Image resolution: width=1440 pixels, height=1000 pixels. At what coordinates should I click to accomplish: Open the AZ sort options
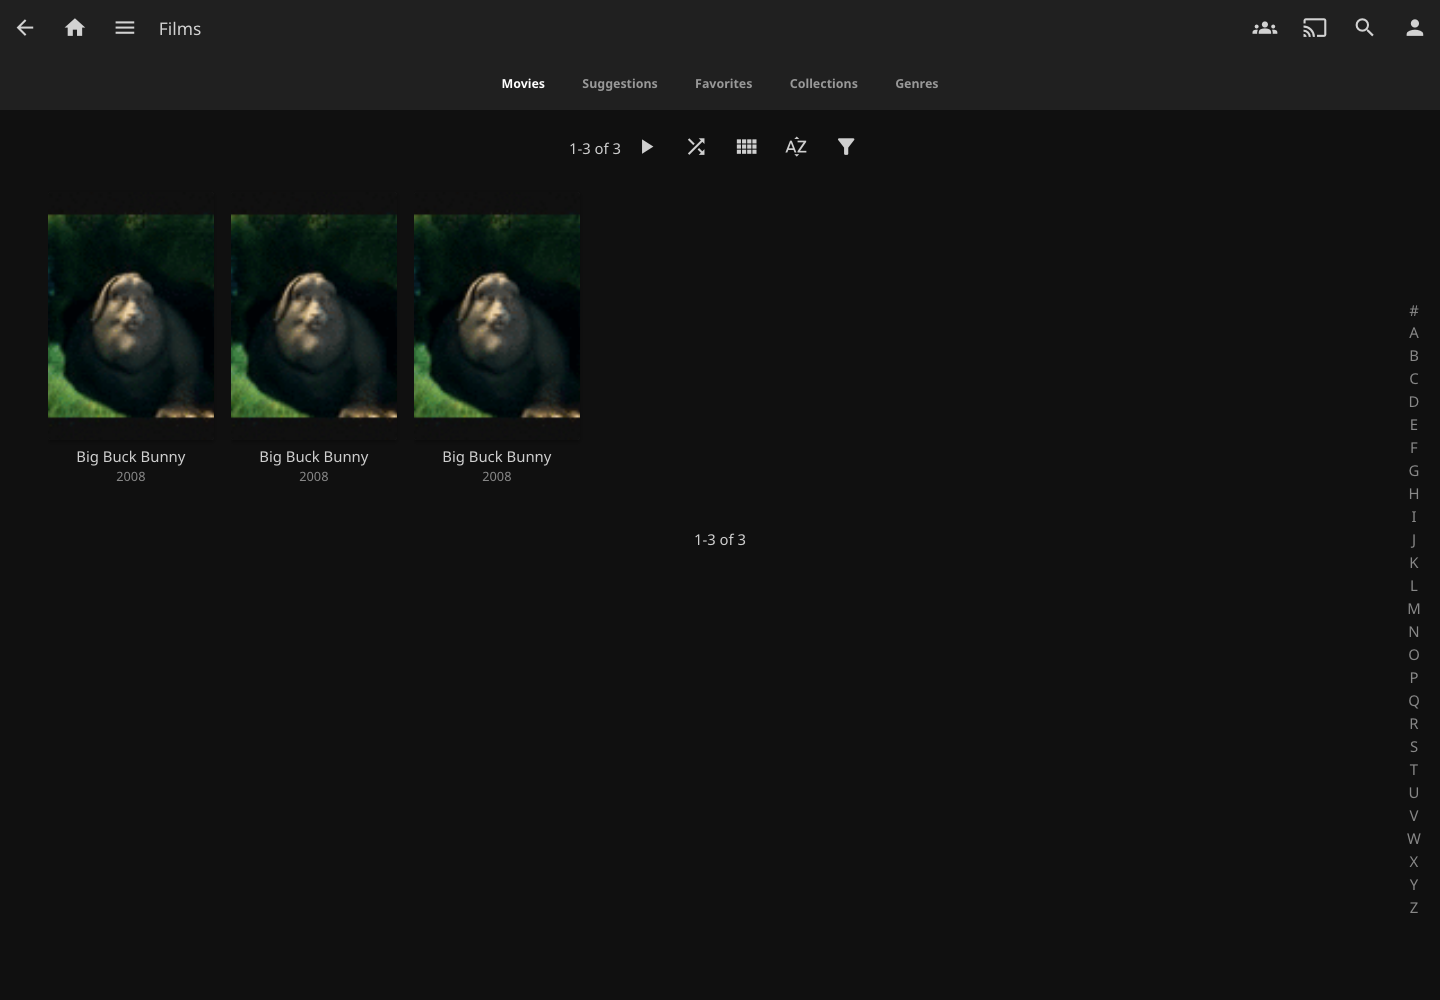point(796,147)
